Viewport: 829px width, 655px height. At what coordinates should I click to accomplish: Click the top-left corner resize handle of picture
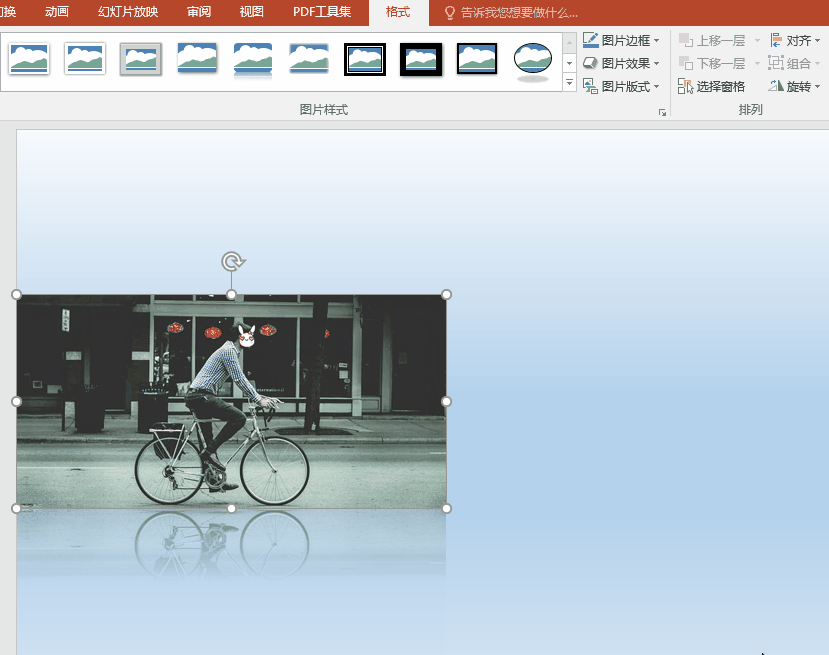(16, 294)
